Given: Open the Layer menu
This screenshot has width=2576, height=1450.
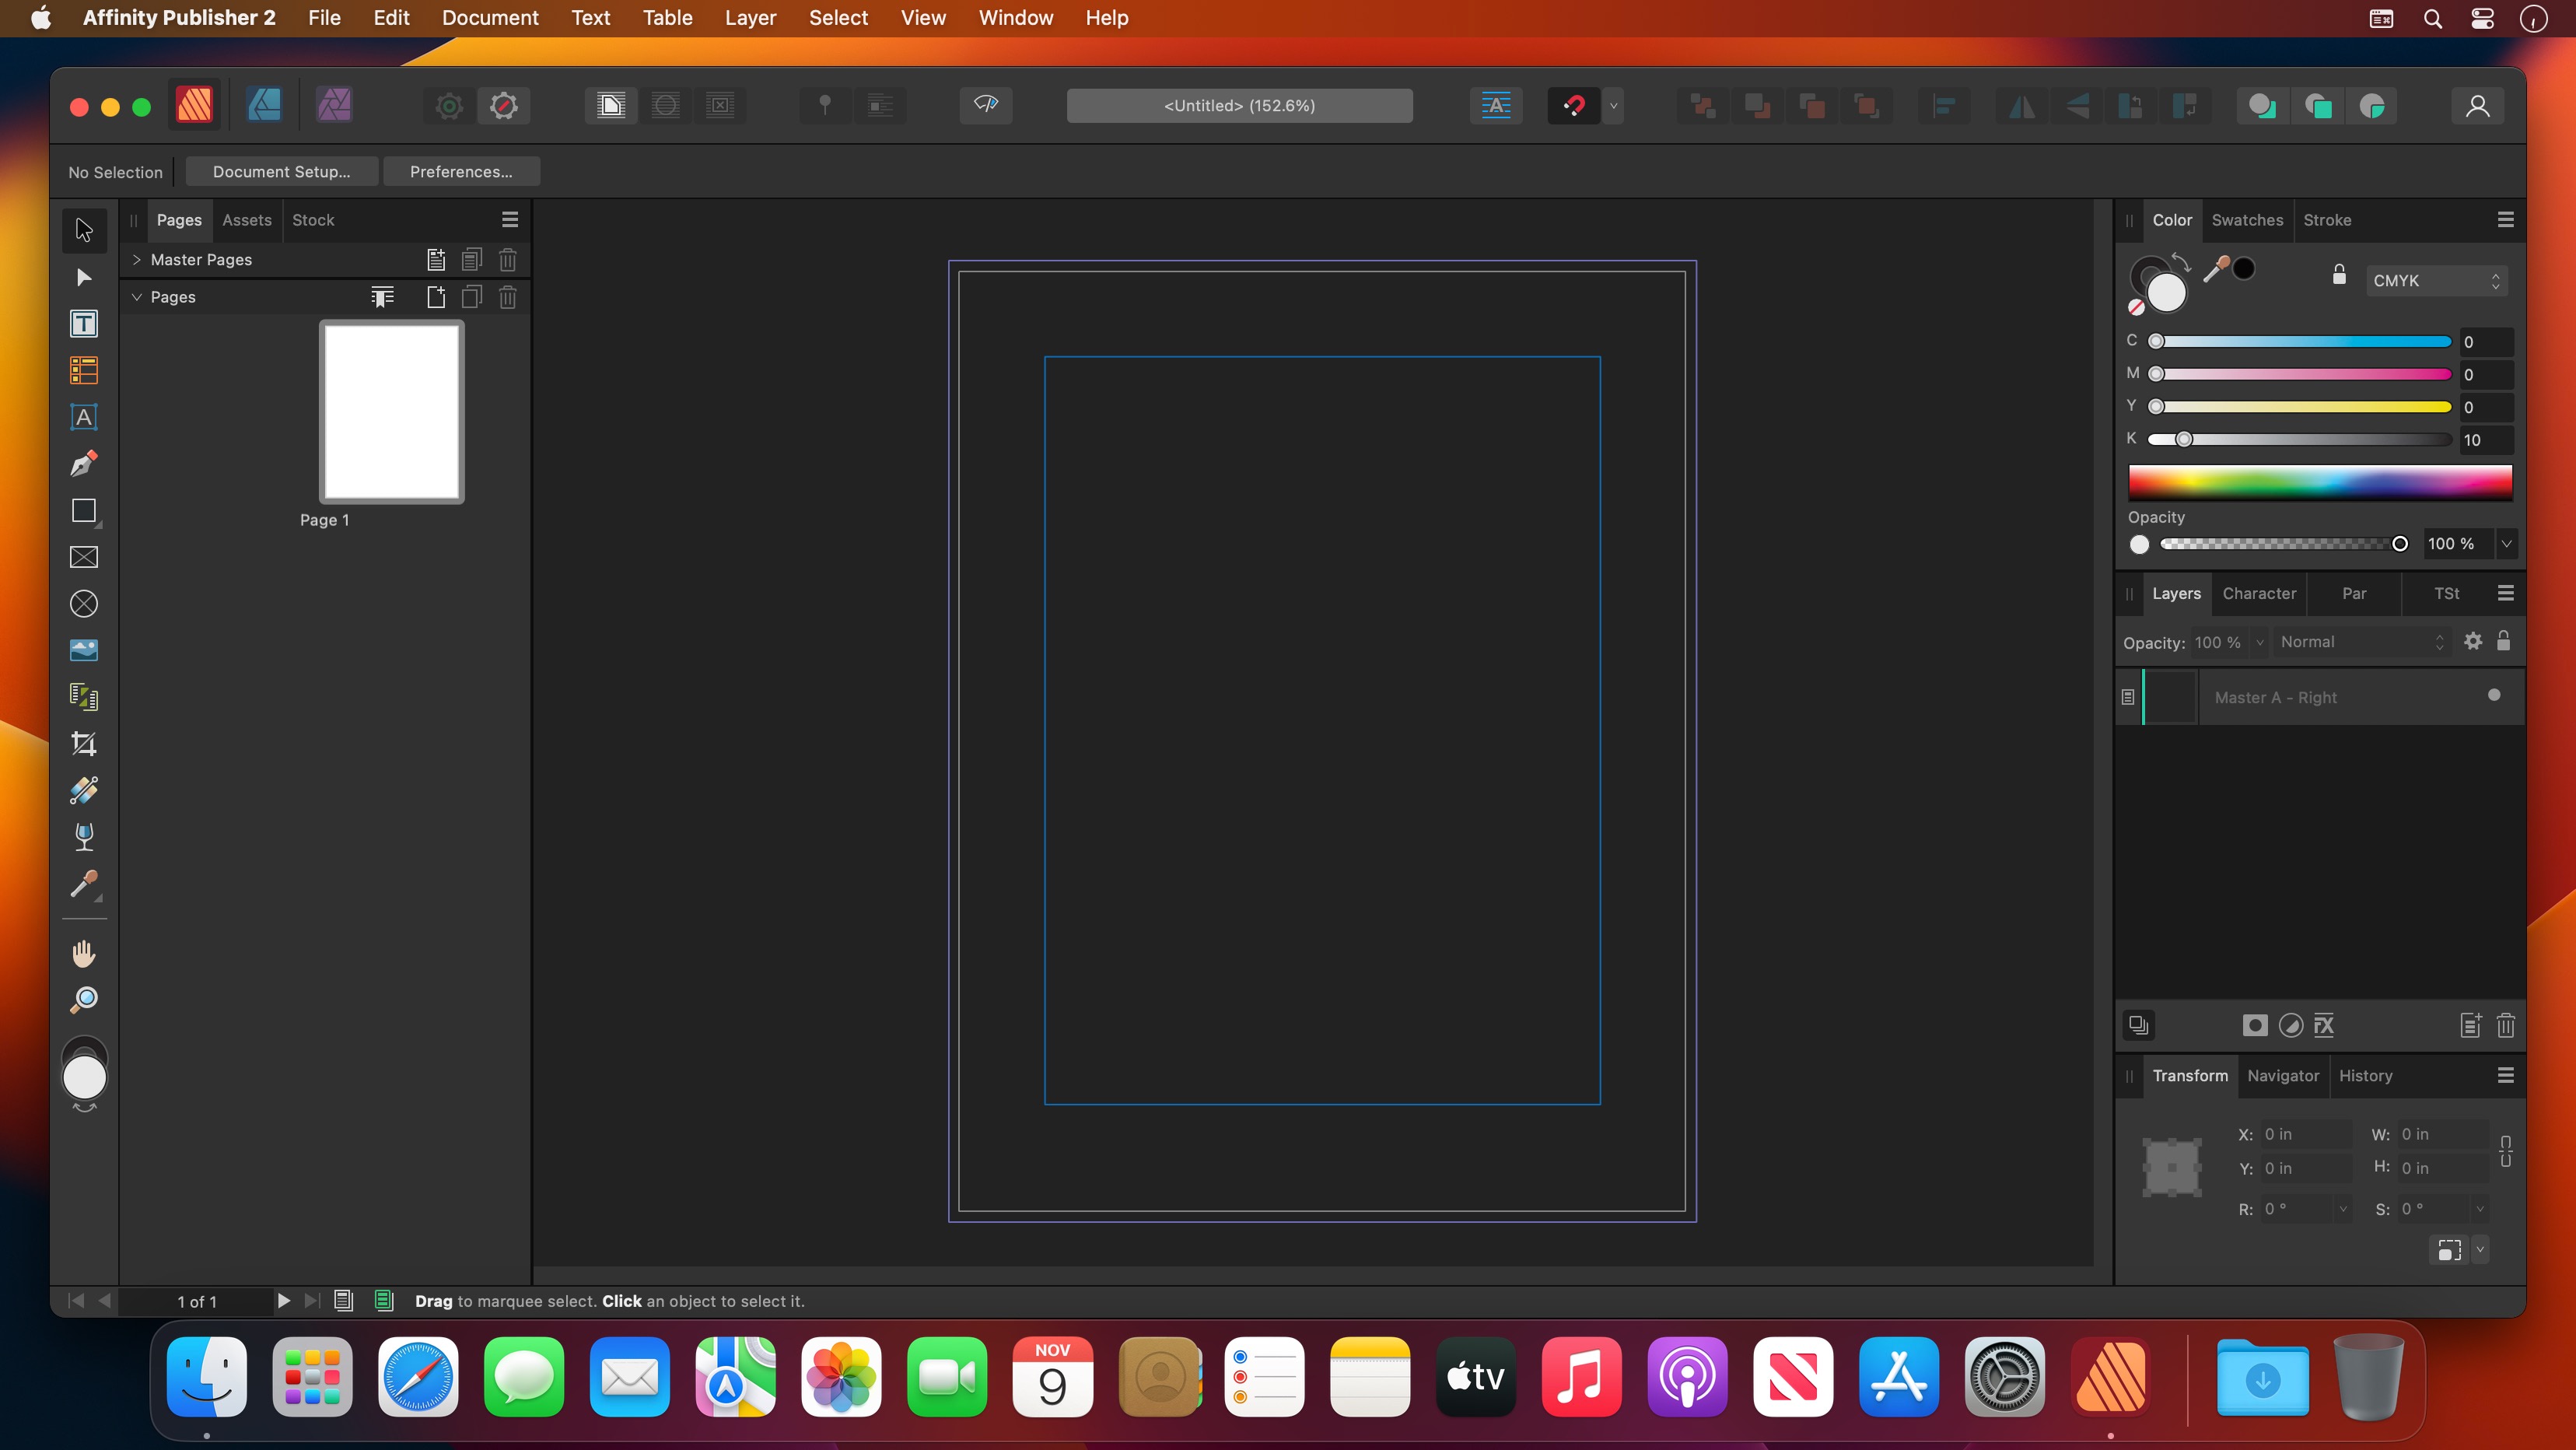Looking at the screenshot, I should [750, 18].
